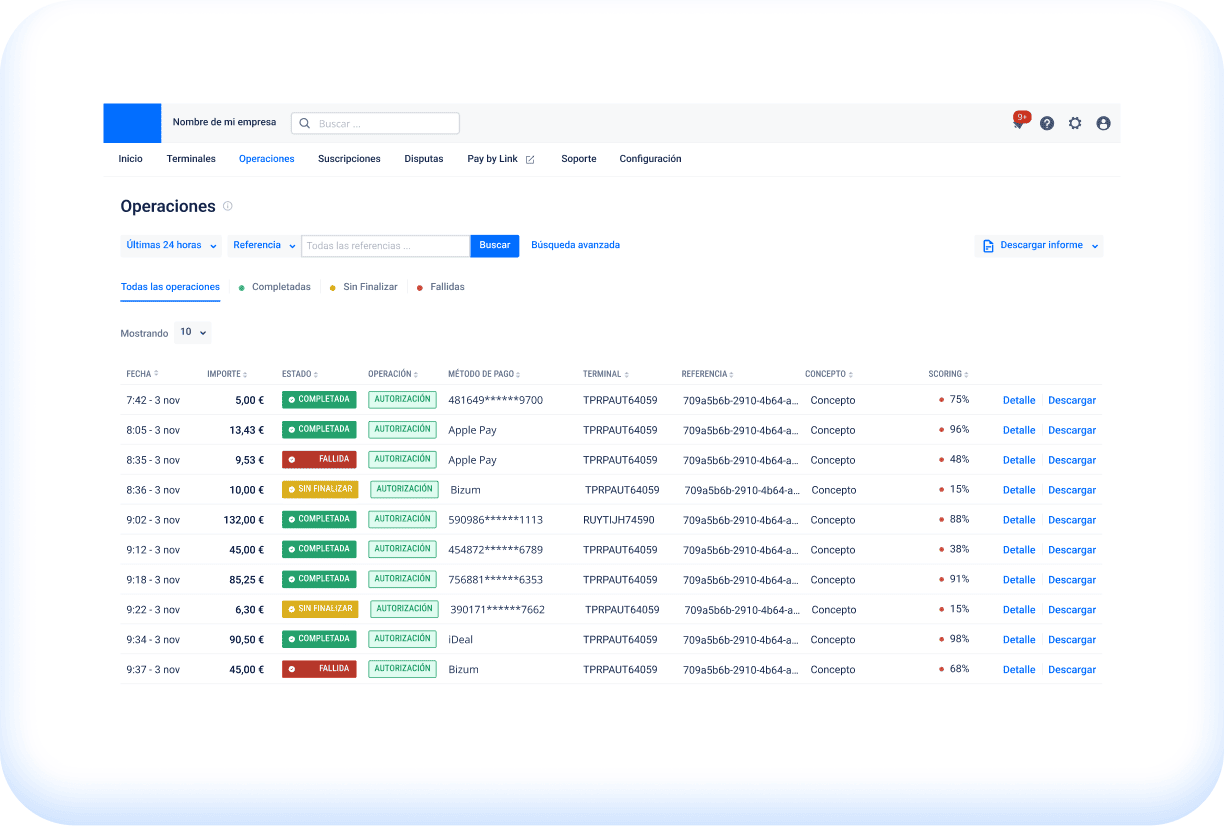Click card number 390171******7662

coord(497,610)
